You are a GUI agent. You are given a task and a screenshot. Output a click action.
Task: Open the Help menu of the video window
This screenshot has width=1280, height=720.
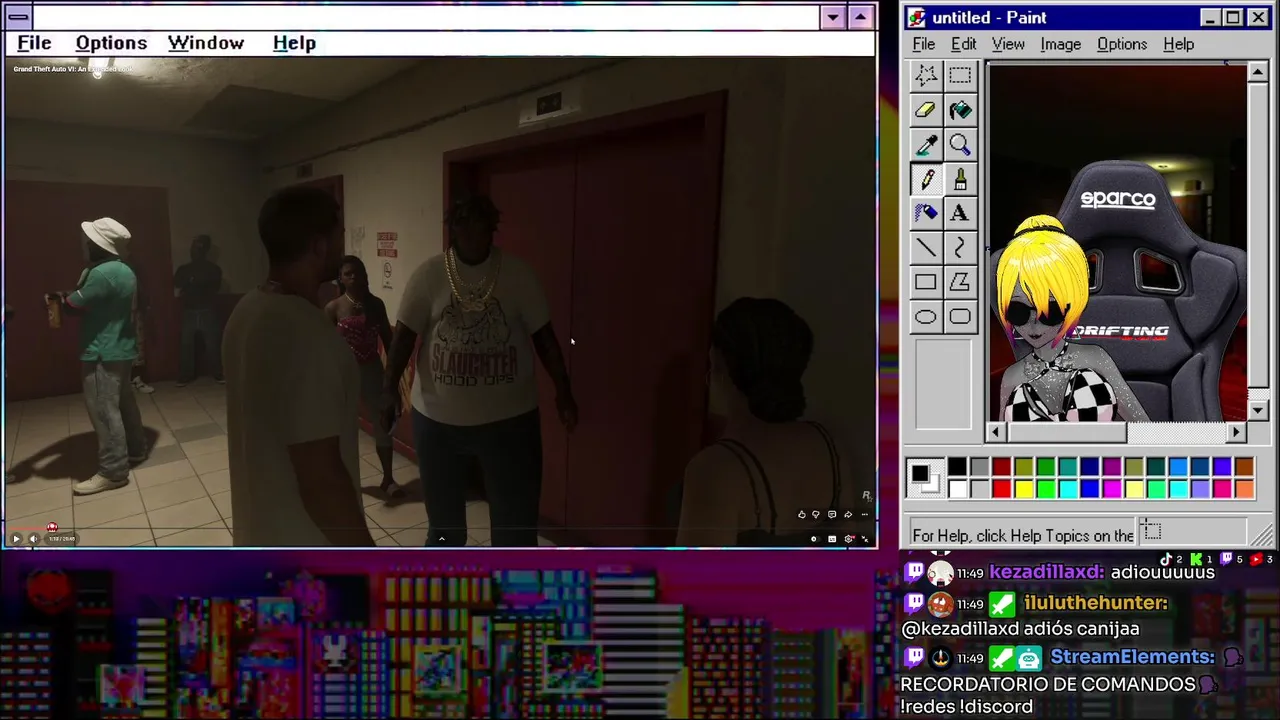(x=294, y=43)
